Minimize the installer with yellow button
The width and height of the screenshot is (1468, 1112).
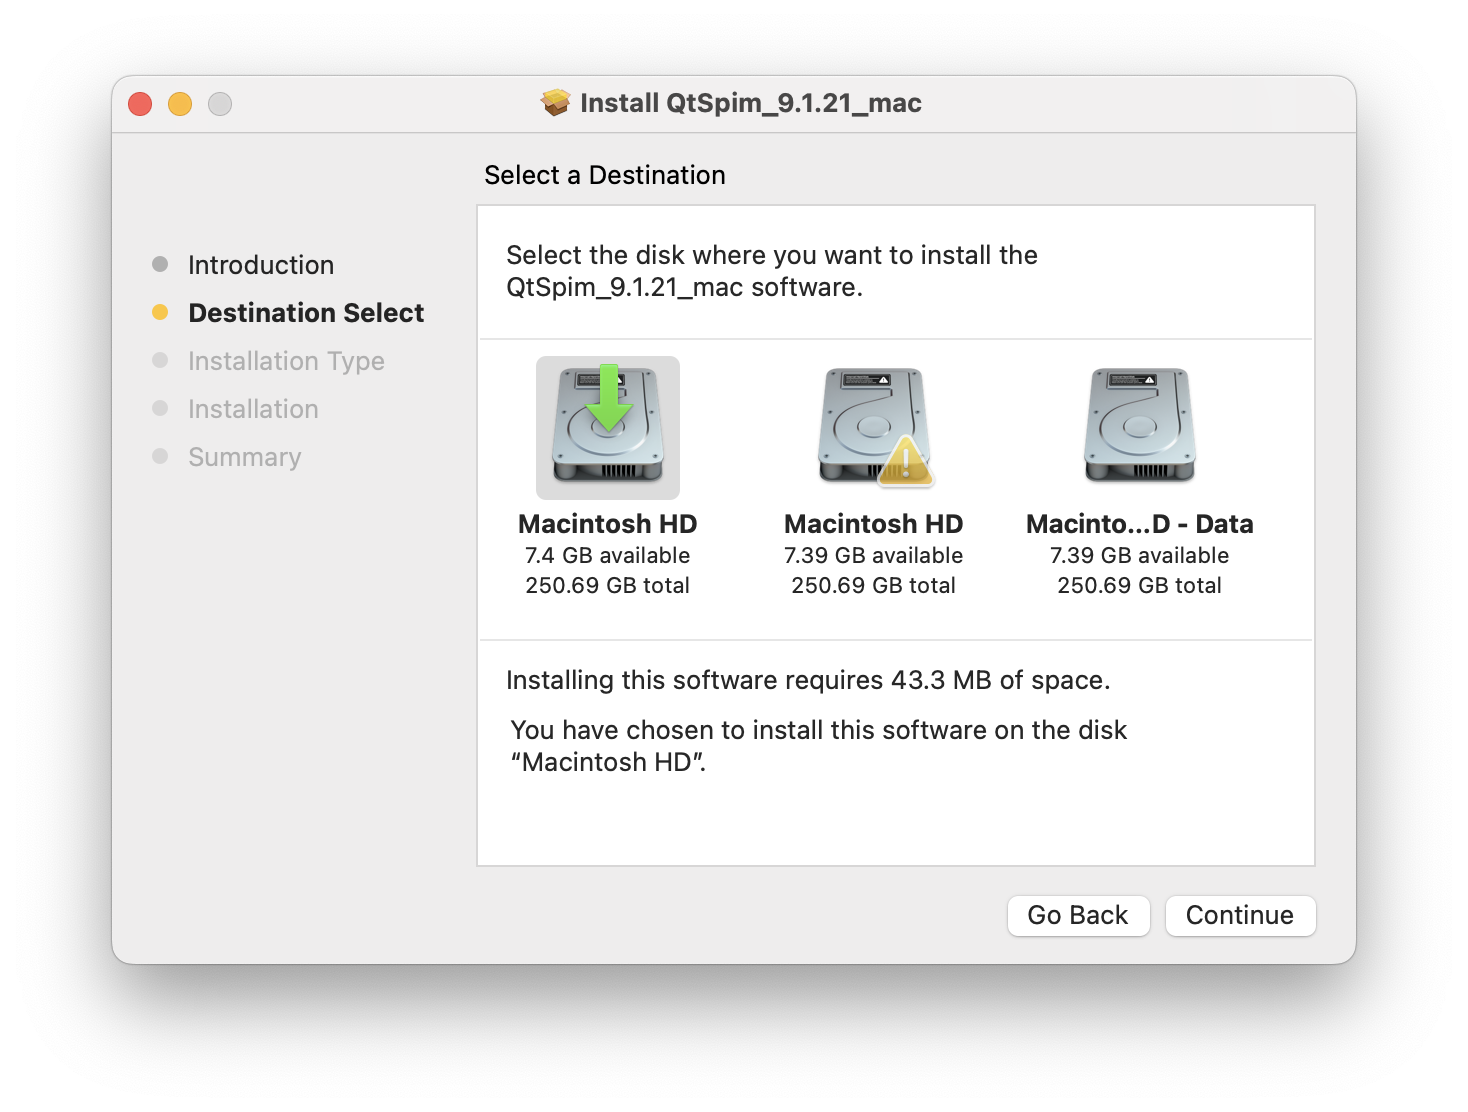[x=180, y=104]
